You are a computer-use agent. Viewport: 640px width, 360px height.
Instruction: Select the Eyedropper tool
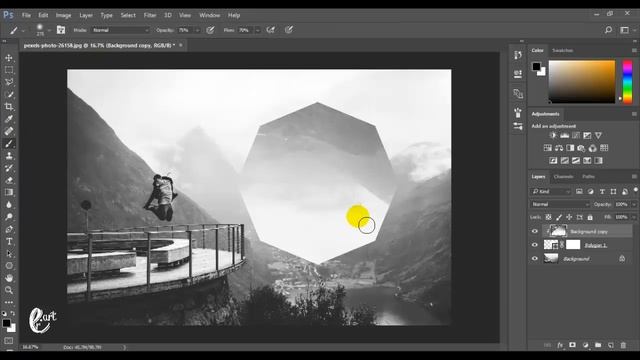click(9, 119)
